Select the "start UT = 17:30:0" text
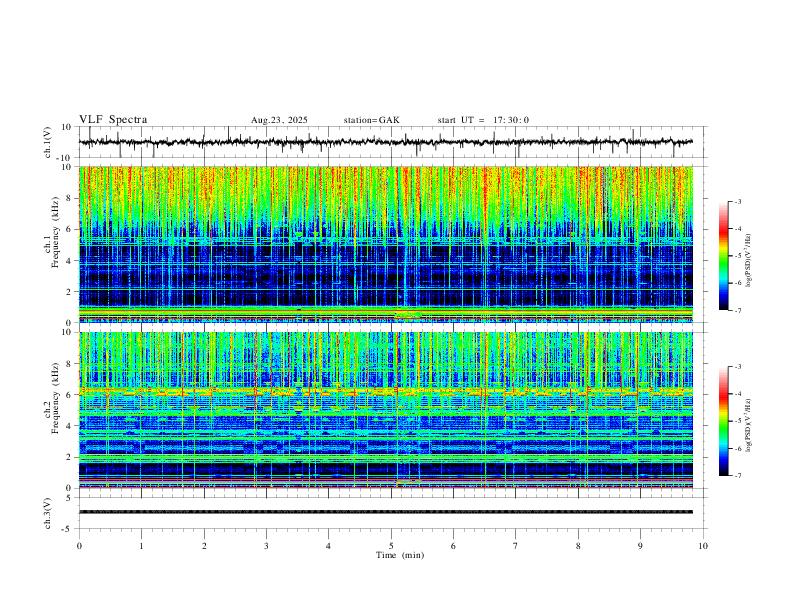The width and height of the screenshot is (792, 612). 483,120
